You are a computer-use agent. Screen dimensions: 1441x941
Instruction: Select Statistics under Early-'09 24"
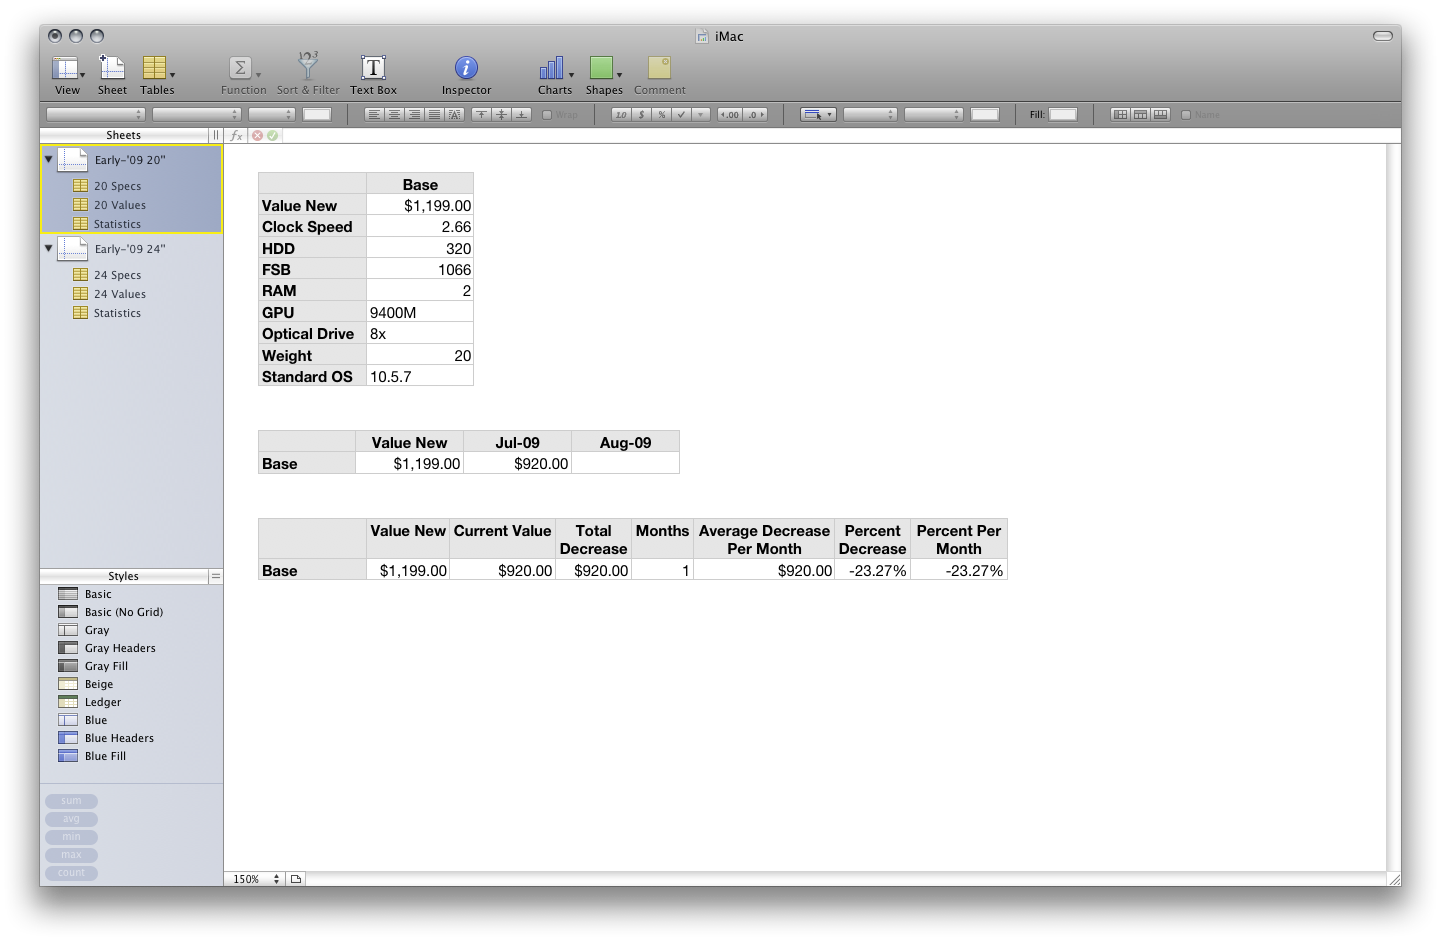(117, 313)
